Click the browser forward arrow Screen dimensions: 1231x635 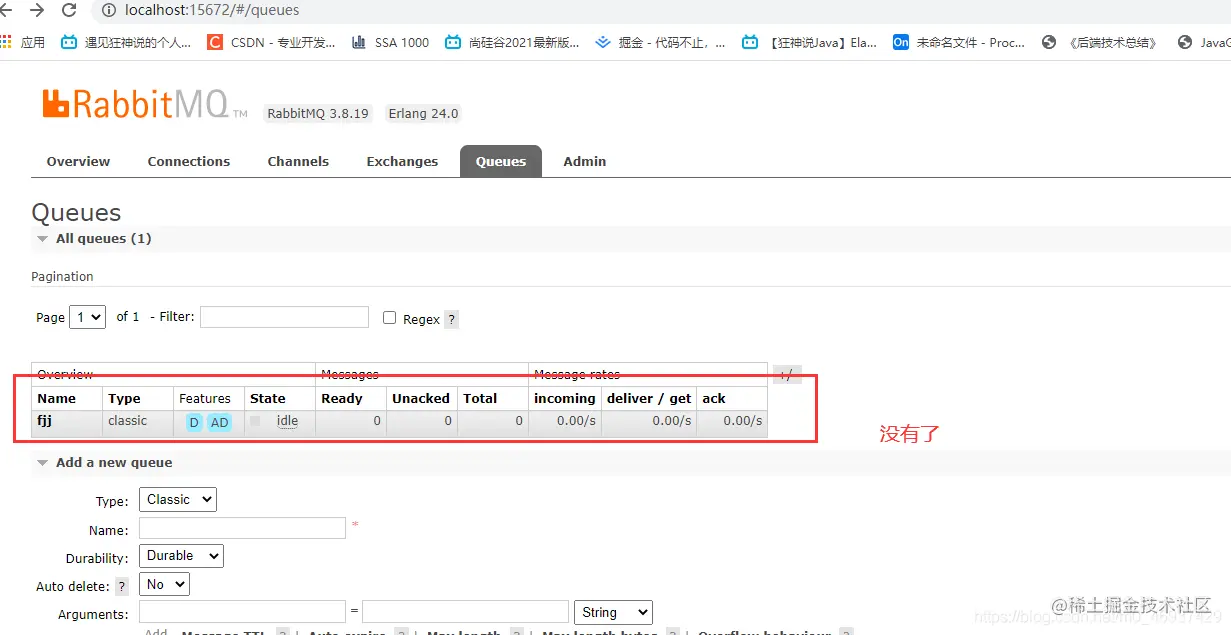(37, 10)
